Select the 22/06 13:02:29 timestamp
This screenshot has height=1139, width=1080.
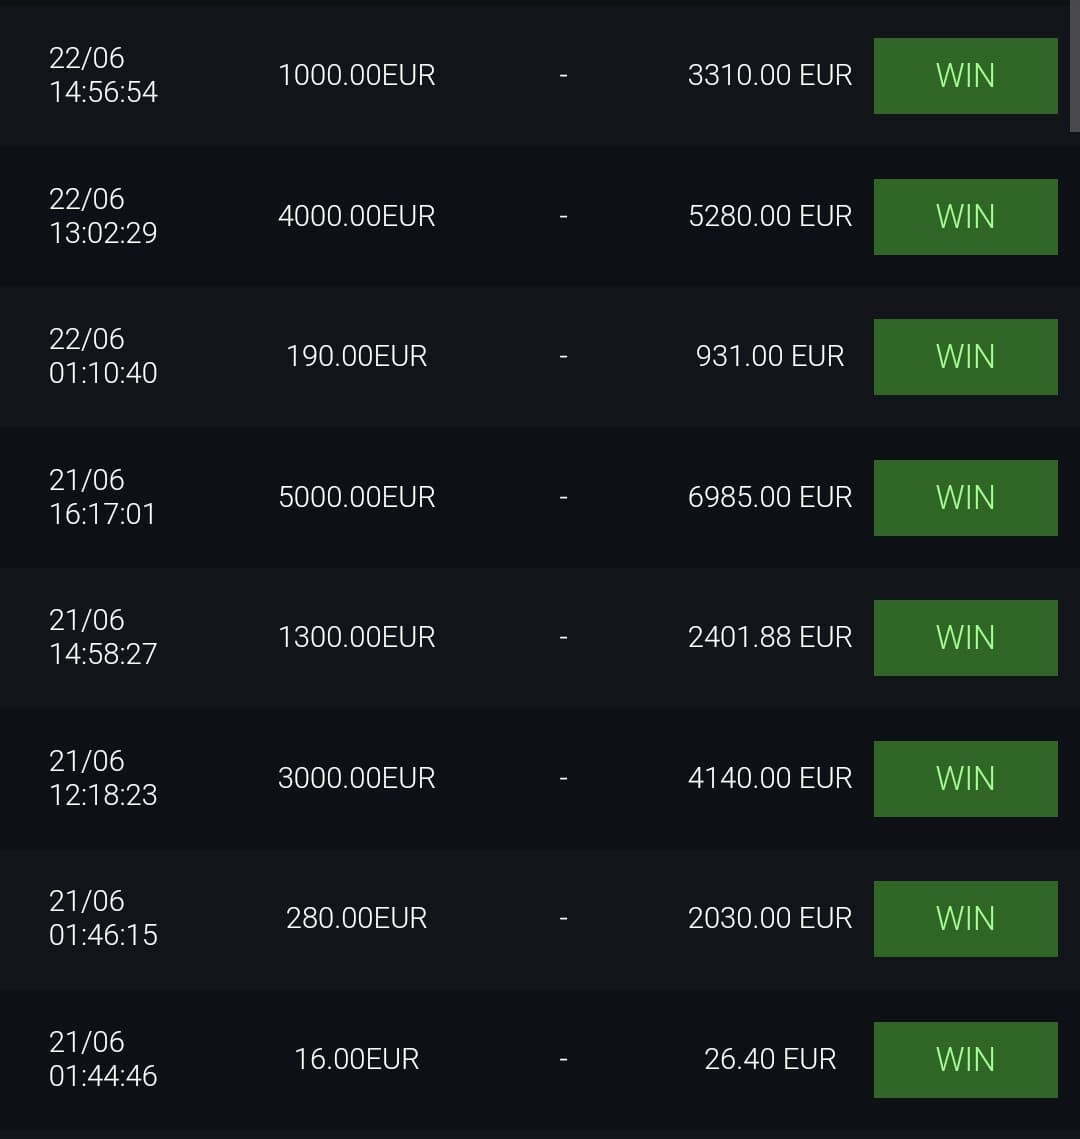coord(103,216)
